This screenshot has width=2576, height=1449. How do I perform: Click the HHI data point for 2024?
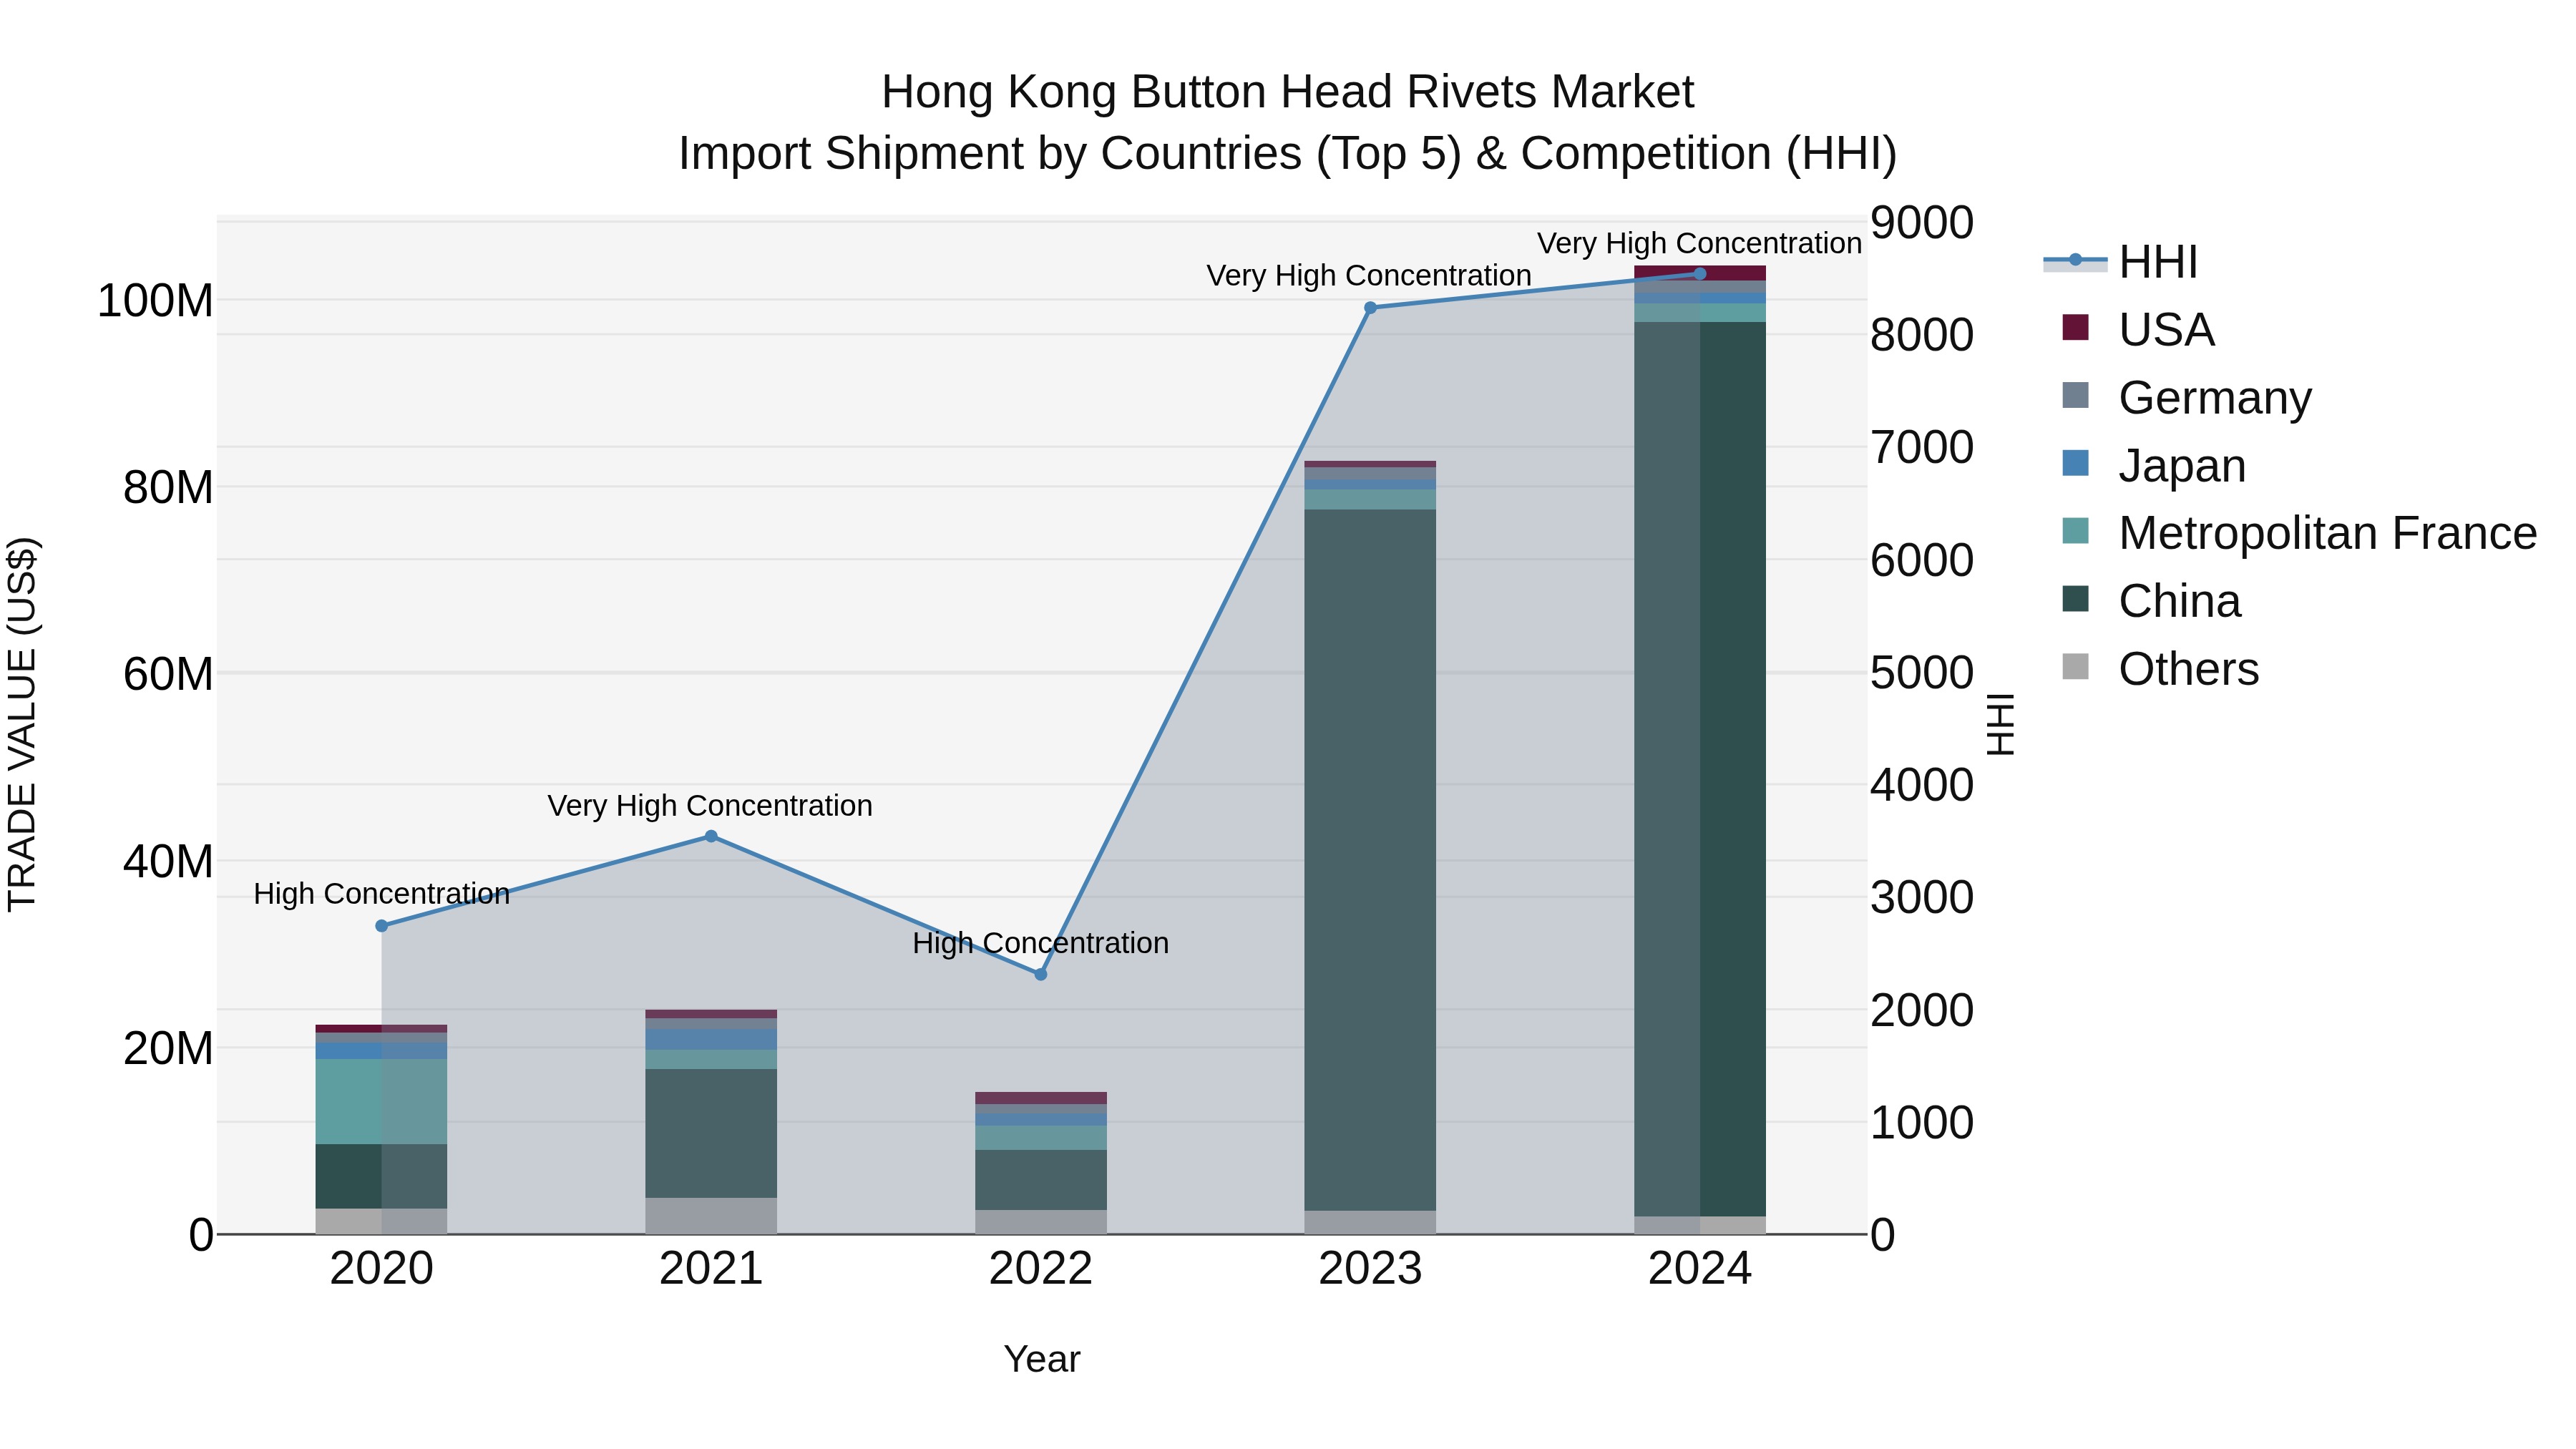tap(1700, 274)
